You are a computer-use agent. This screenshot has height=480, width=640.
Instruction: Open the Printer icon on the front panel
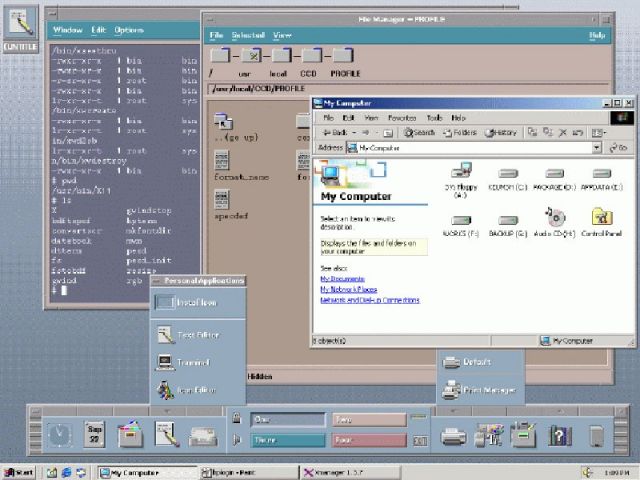click(x=453, y=437)
